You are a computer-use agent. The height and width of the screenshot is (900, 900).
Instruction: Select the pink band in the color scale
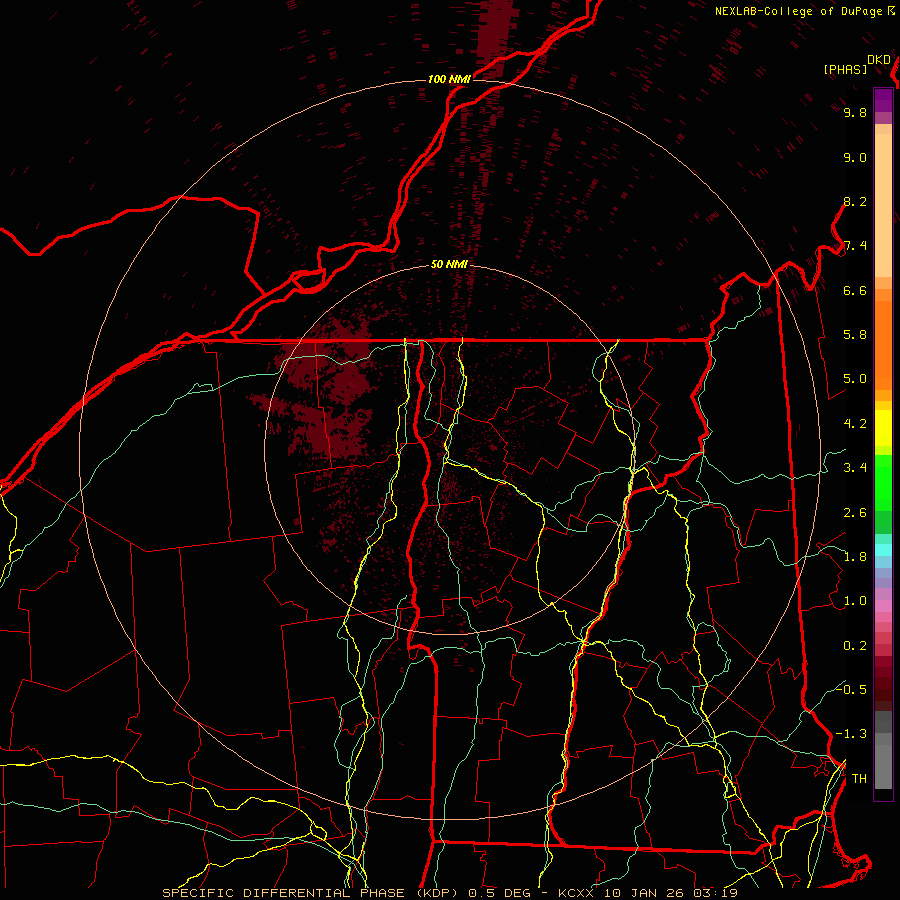point(883,606)
